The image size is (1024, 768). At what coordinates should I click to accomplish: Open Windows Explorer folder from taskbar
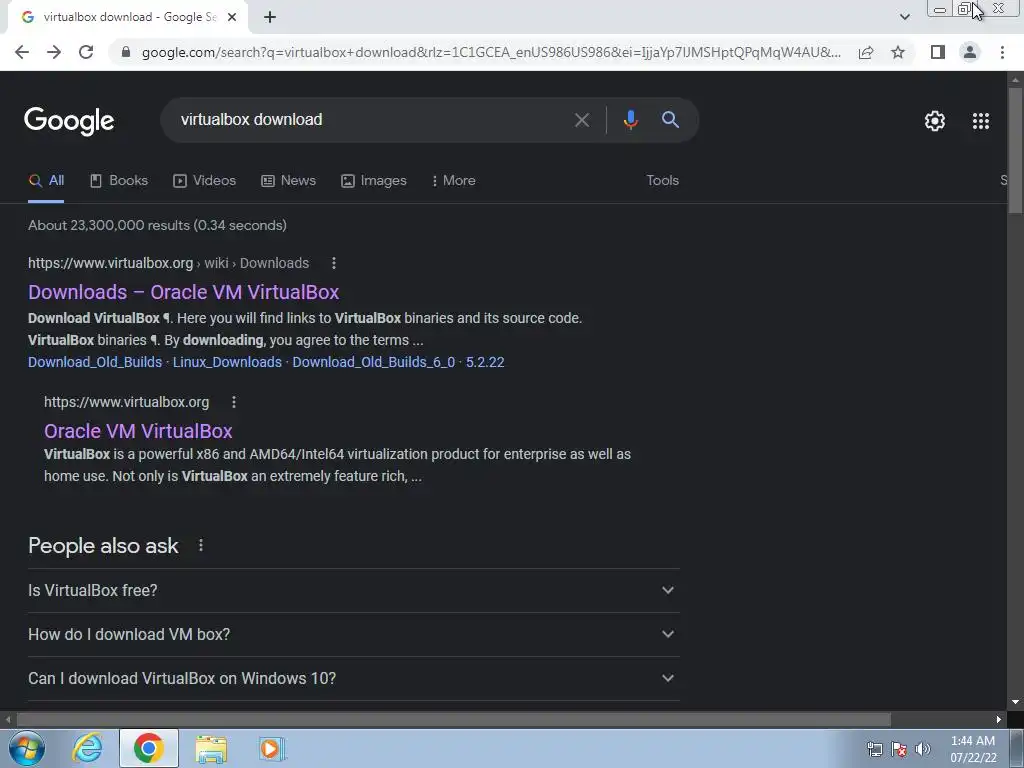coord(211,748)
